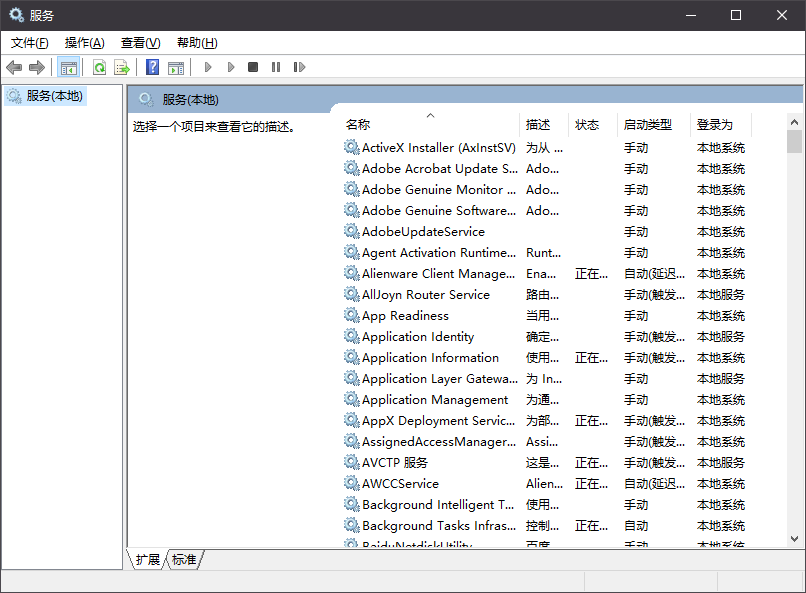The width and height of the screenshot is (806, 593).
Task: Click the show/hide action pane icon
Action: tap(176, 67)
